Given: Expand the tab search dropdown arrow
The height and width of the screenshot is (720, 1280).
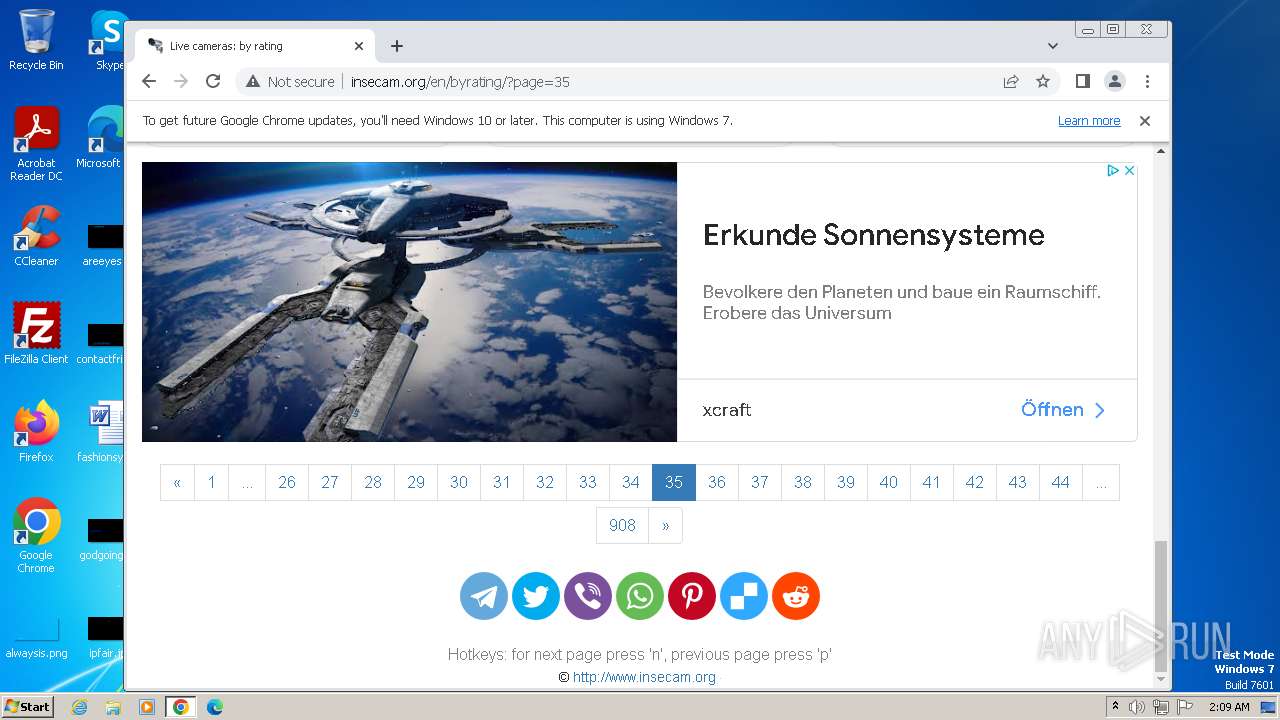Looking at the screenshot, I should click(1052, 46).
